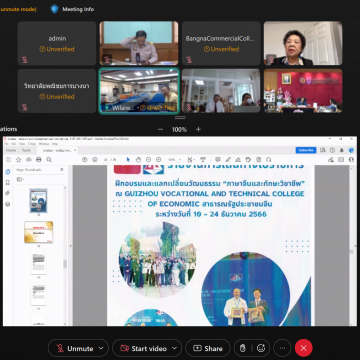The height and width of the screenshot is (360, 360).
Task: Click the search magnifier in Acrobat toolbar
Action: coord(49,160)
